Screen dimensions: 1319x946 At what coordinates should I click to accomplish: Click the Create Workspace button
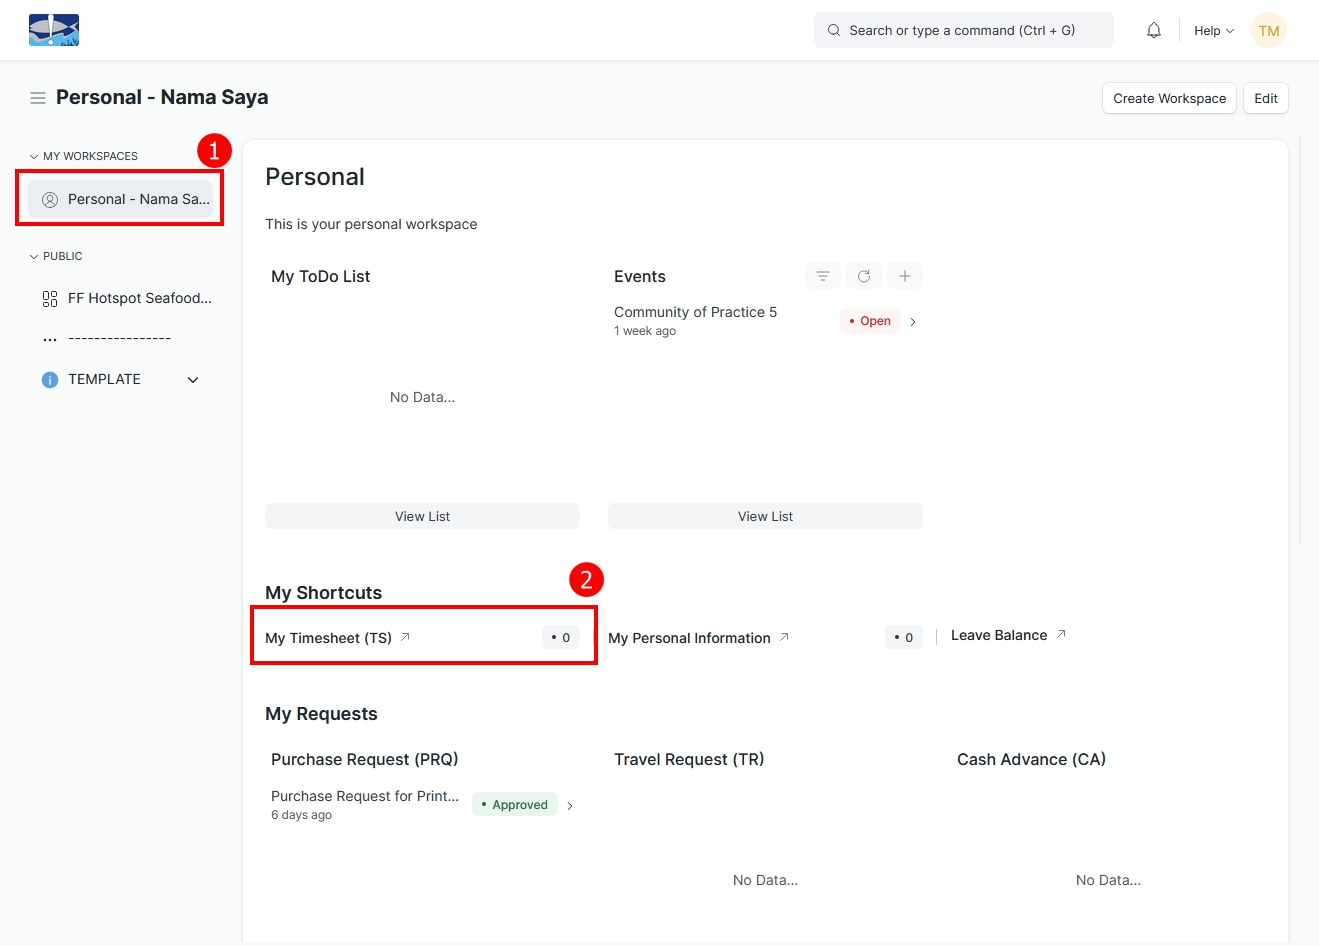[x=1169, y=98]
